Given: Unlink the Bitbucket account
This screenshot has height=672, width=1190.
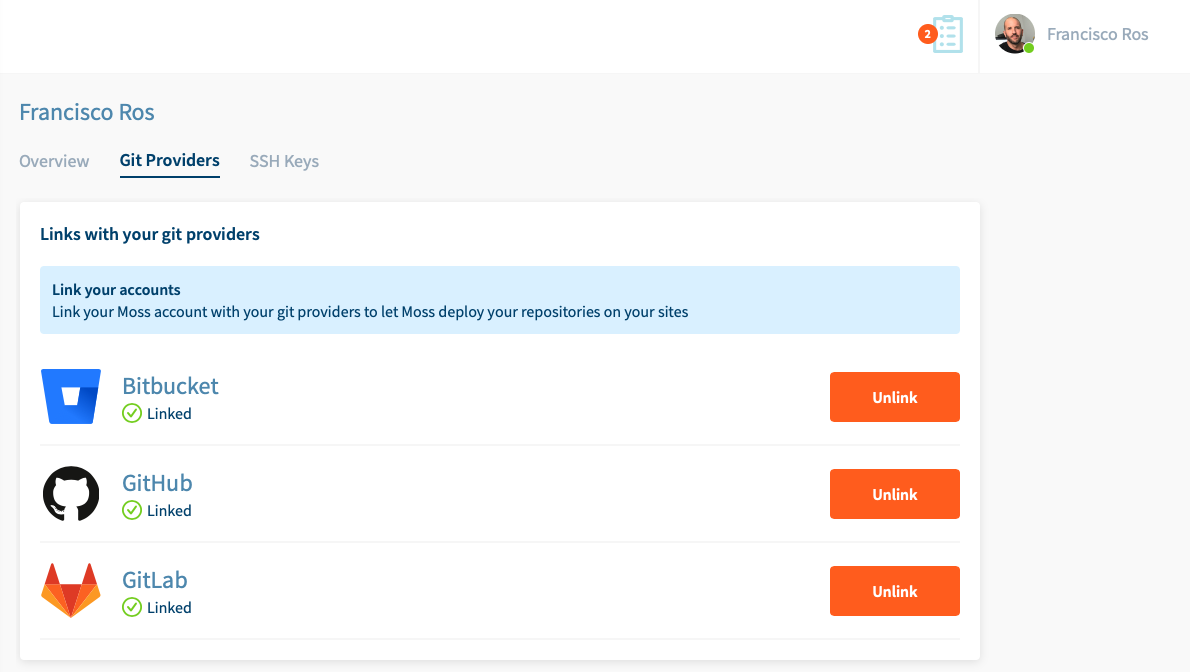Looking at the screenshot, I should click(895, 397).
